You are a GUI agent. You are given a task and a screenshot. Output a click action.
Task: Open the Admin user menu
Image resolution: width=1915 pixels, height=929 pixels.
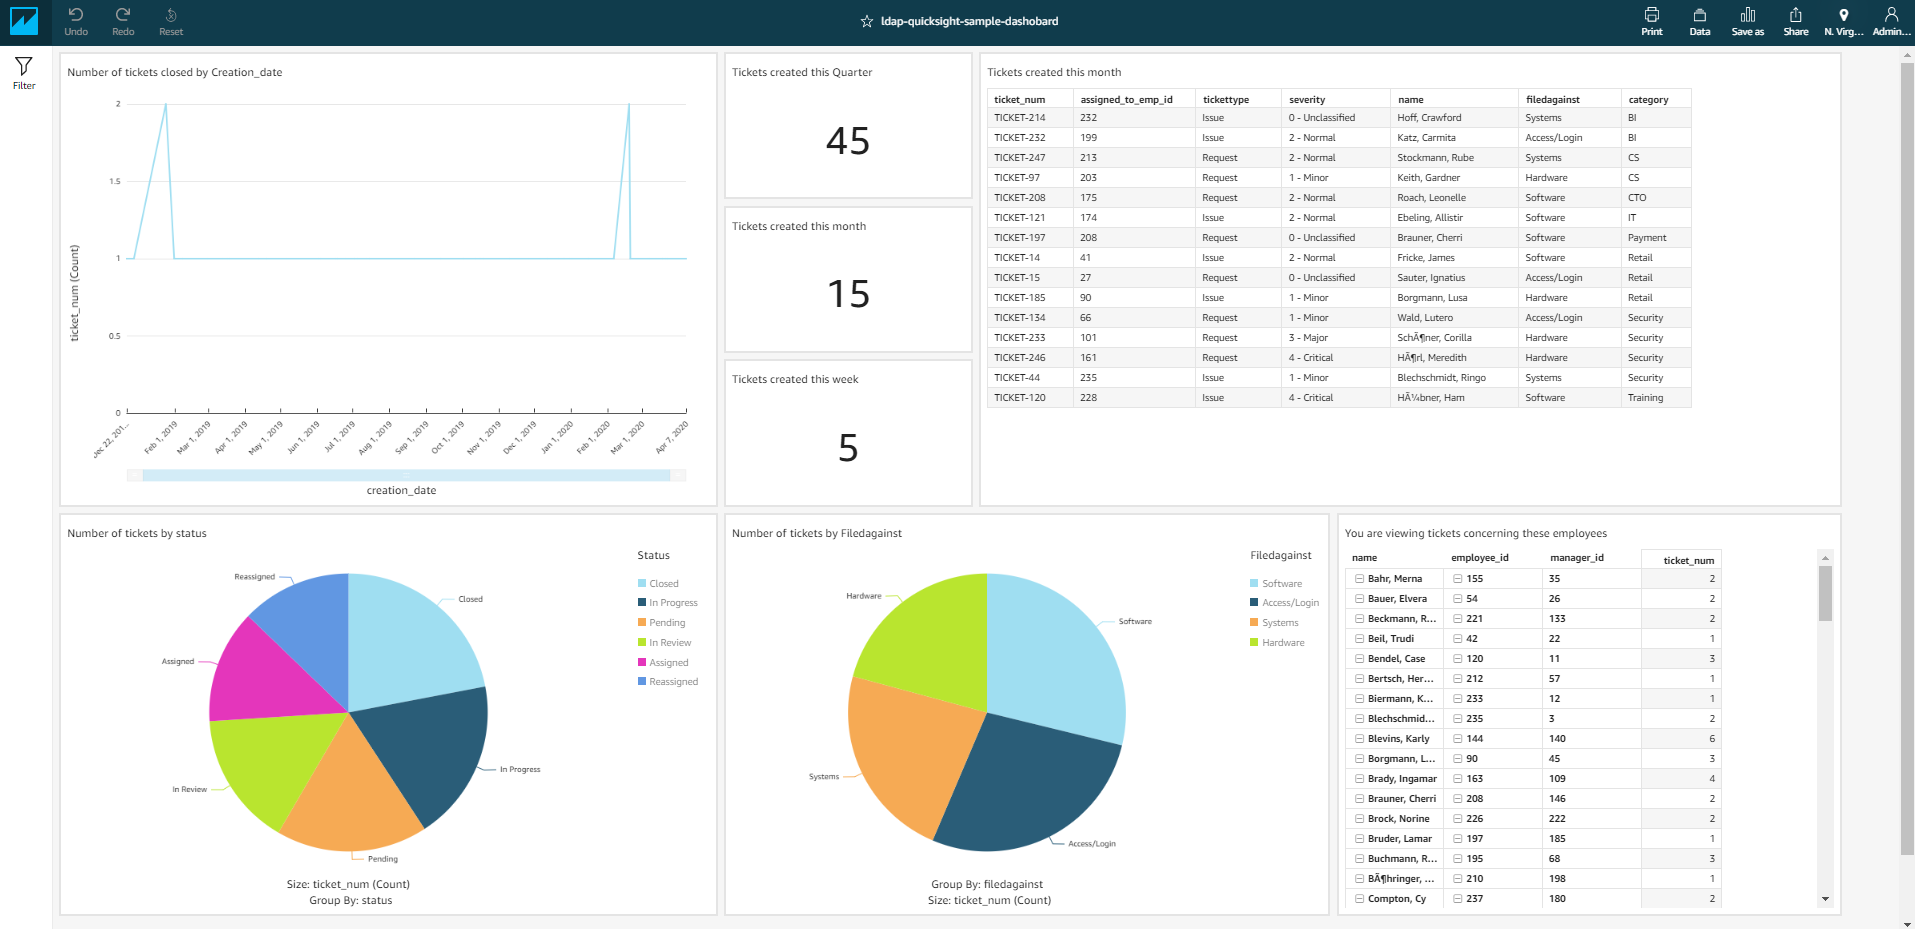1891,21
